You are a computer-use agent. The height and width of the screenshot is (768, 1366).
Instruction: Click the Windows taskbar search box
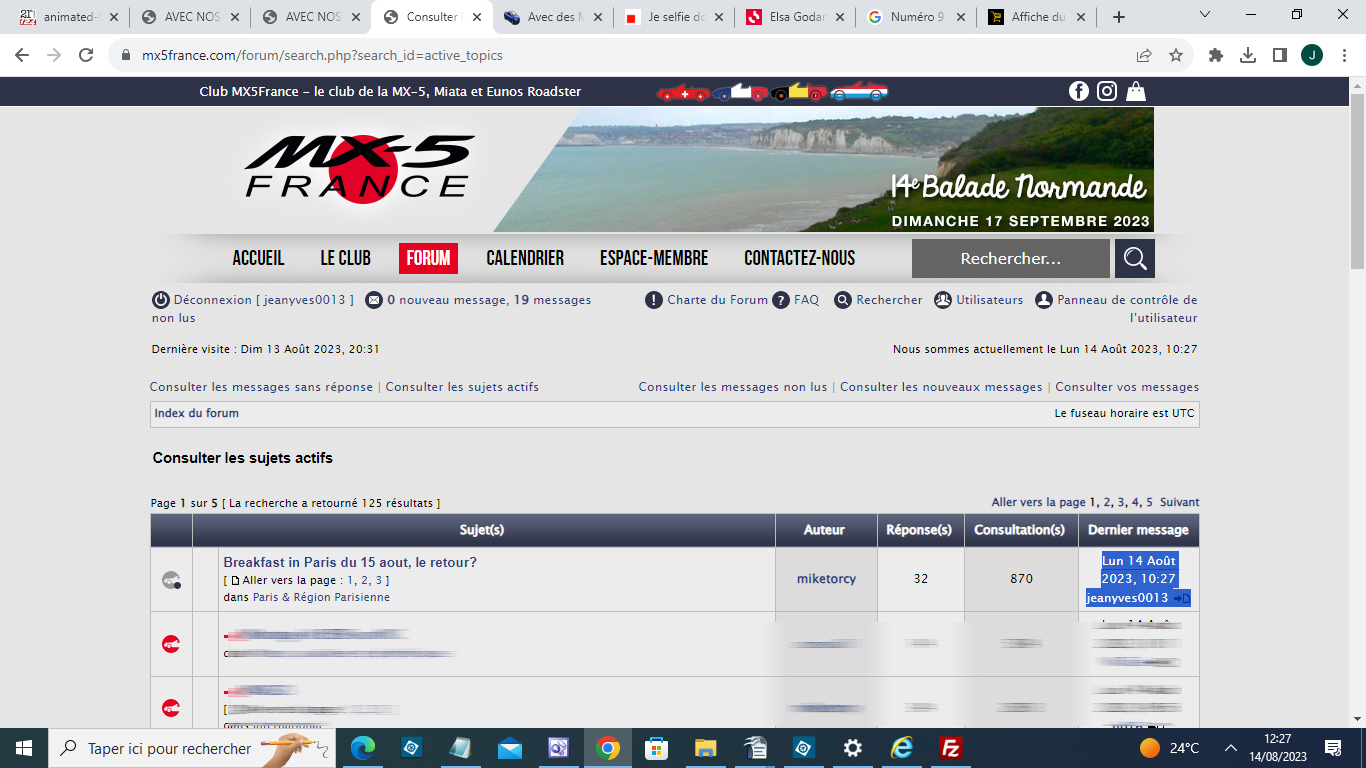190,748
